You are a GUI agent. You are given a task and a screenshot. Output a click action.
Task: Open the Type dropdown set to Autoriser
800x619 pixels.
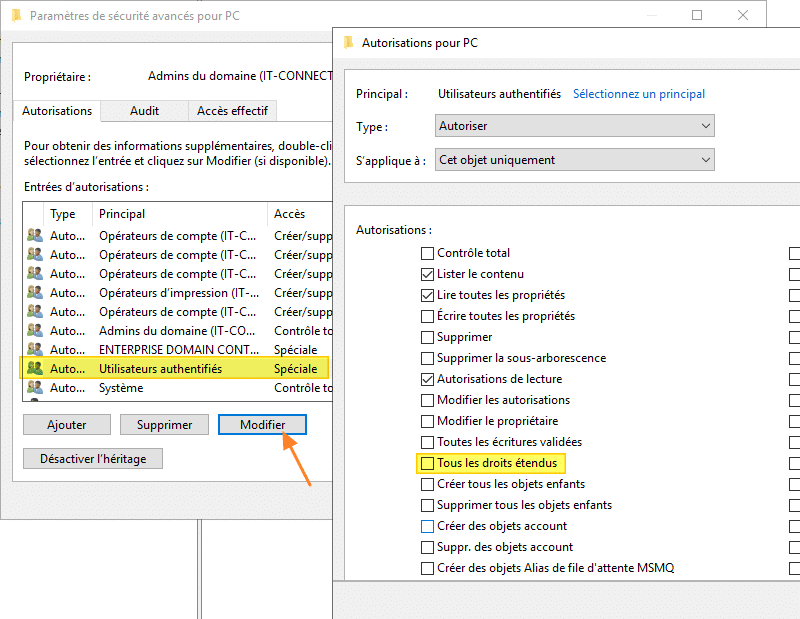click(575, 127)
